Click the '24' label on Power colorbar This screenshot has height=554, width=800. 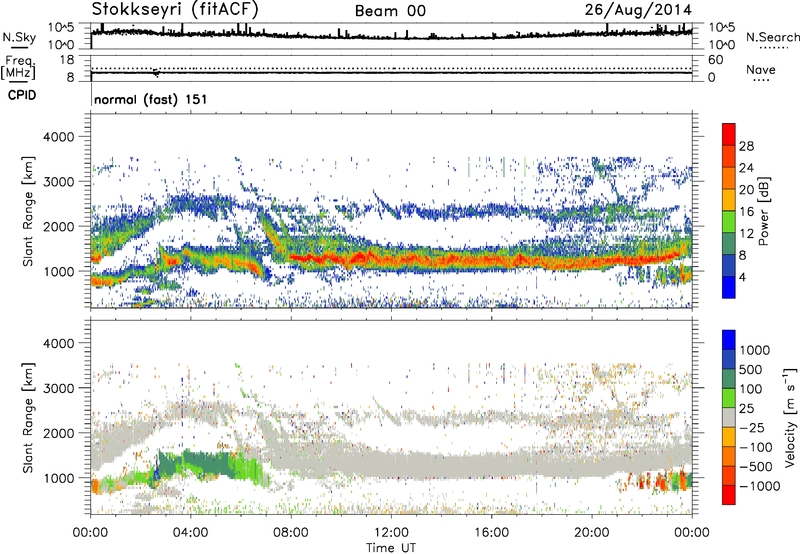pyautogui.click(x=746, y=168)
